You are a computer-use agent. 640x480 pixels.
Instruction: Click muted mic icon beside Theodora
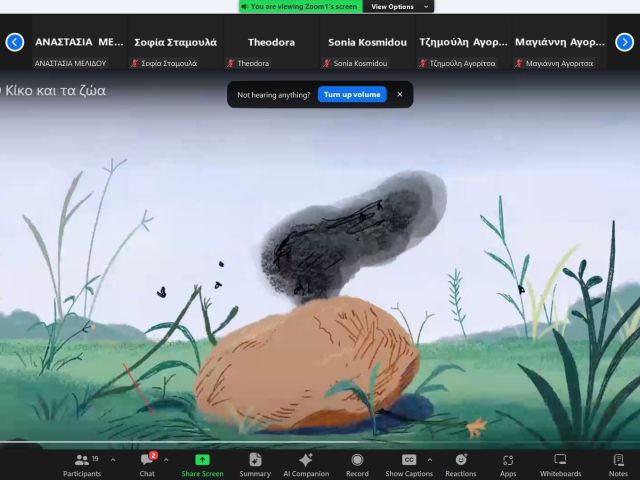click(x=231, y=63)
